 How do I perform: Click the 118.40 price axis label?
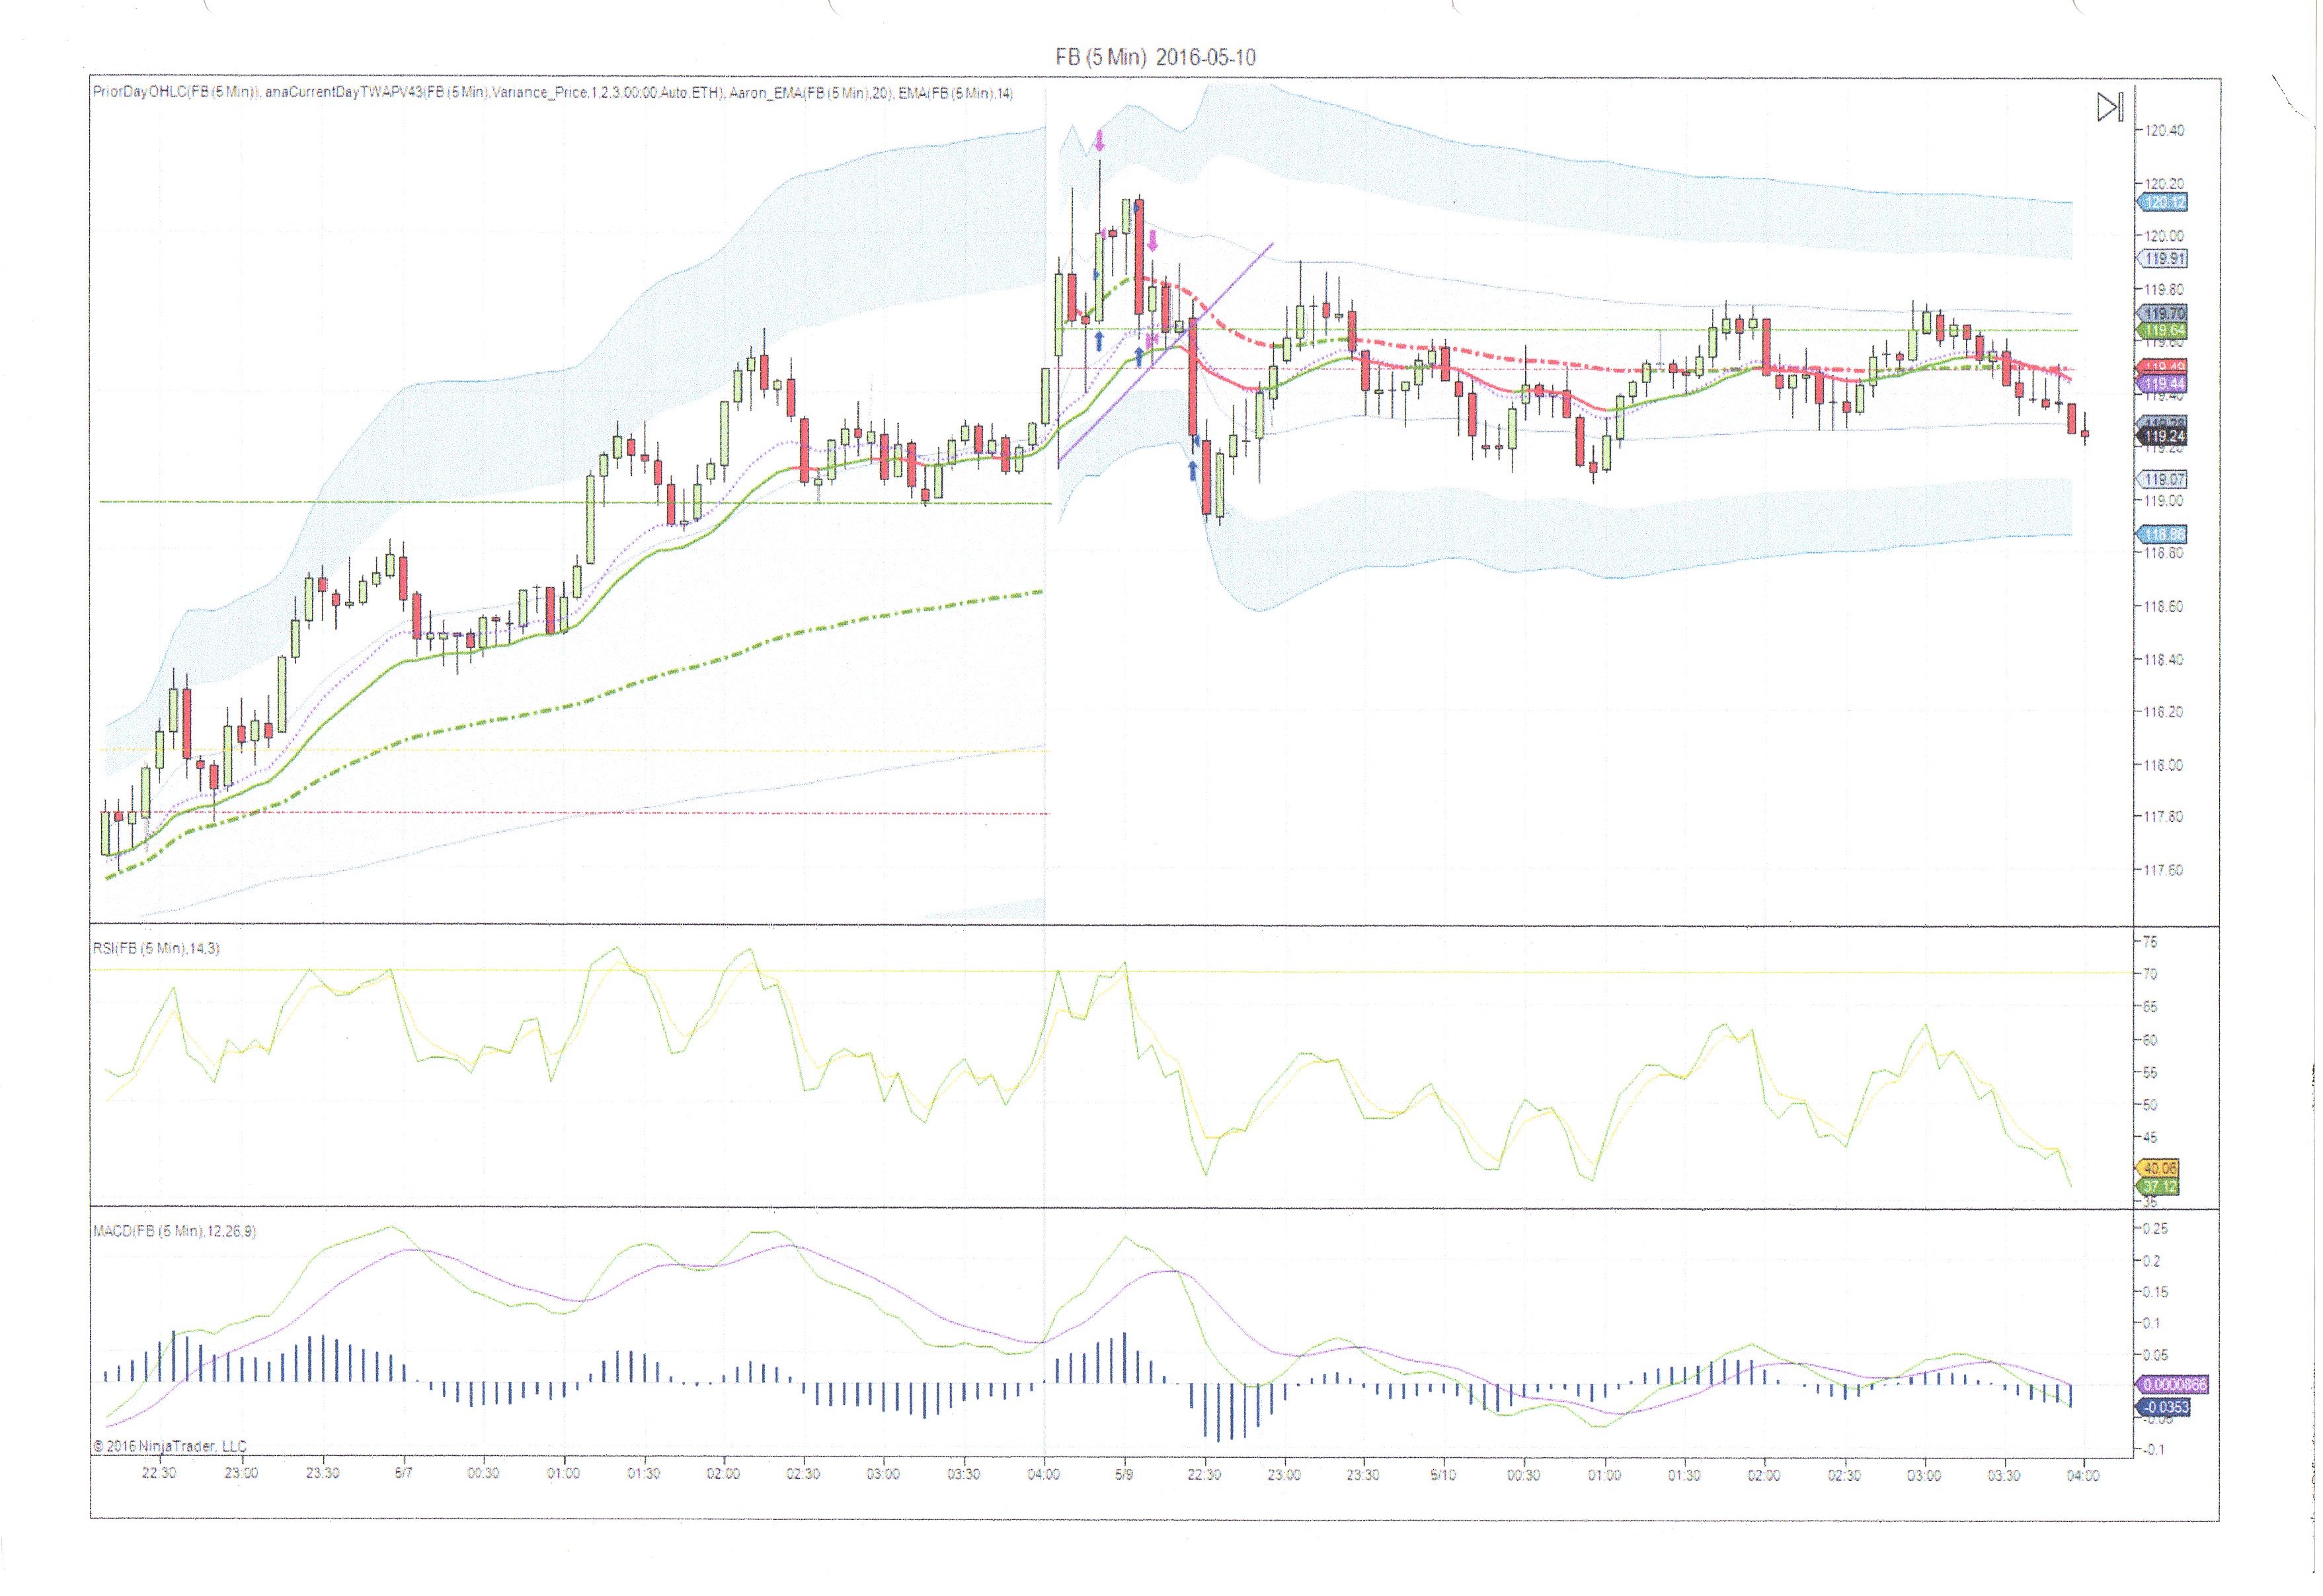pos(2164,660)
